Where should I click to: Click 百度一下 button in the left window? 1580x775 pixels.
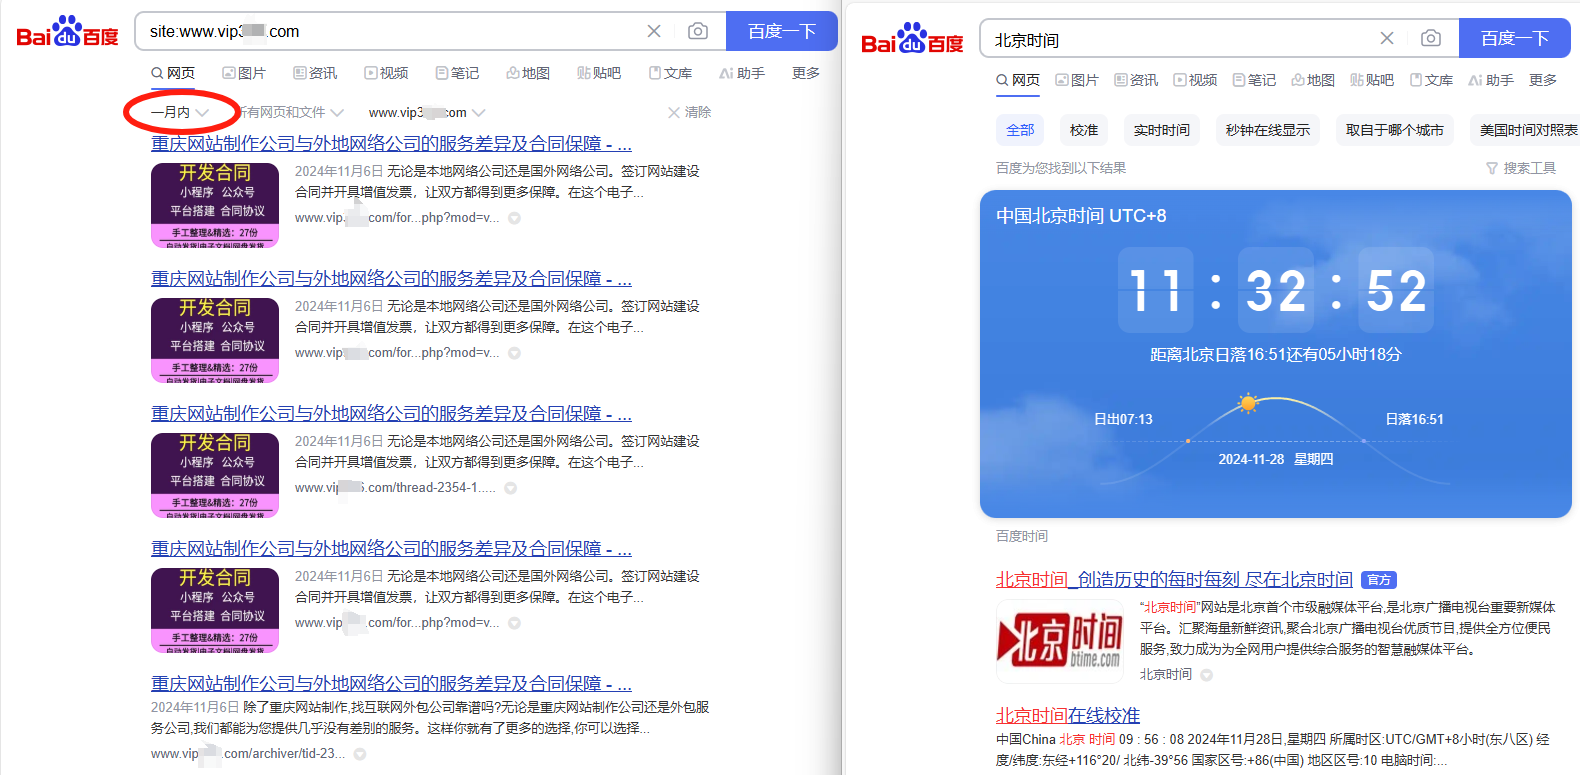[782, 31]
